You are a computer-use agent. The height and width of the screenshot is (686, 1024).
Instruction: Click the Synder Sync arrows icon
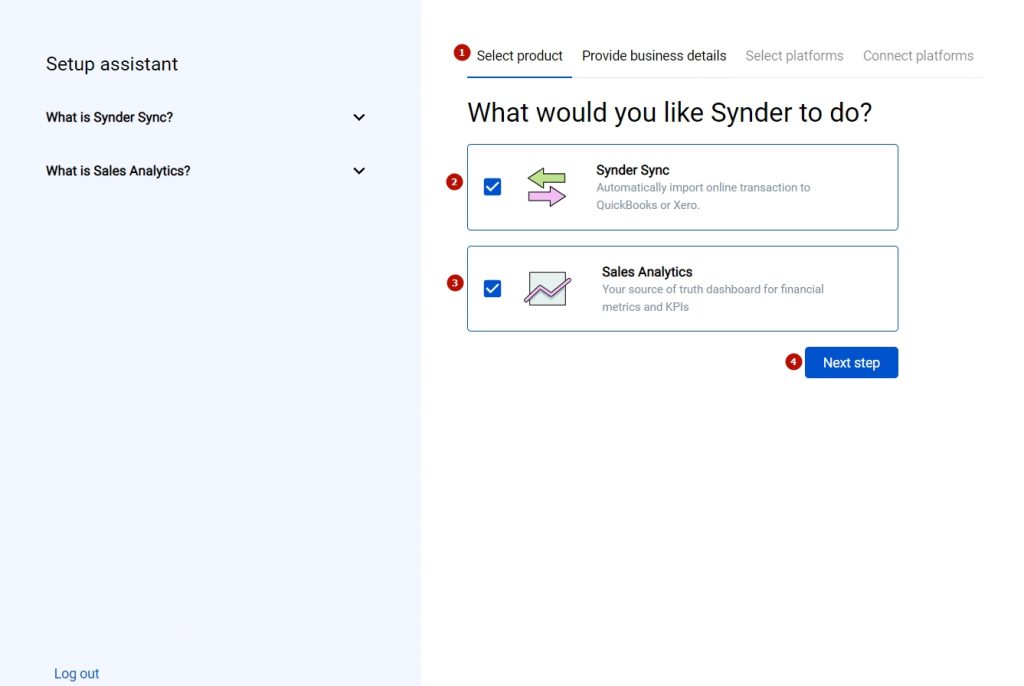[x=547, y=187]
